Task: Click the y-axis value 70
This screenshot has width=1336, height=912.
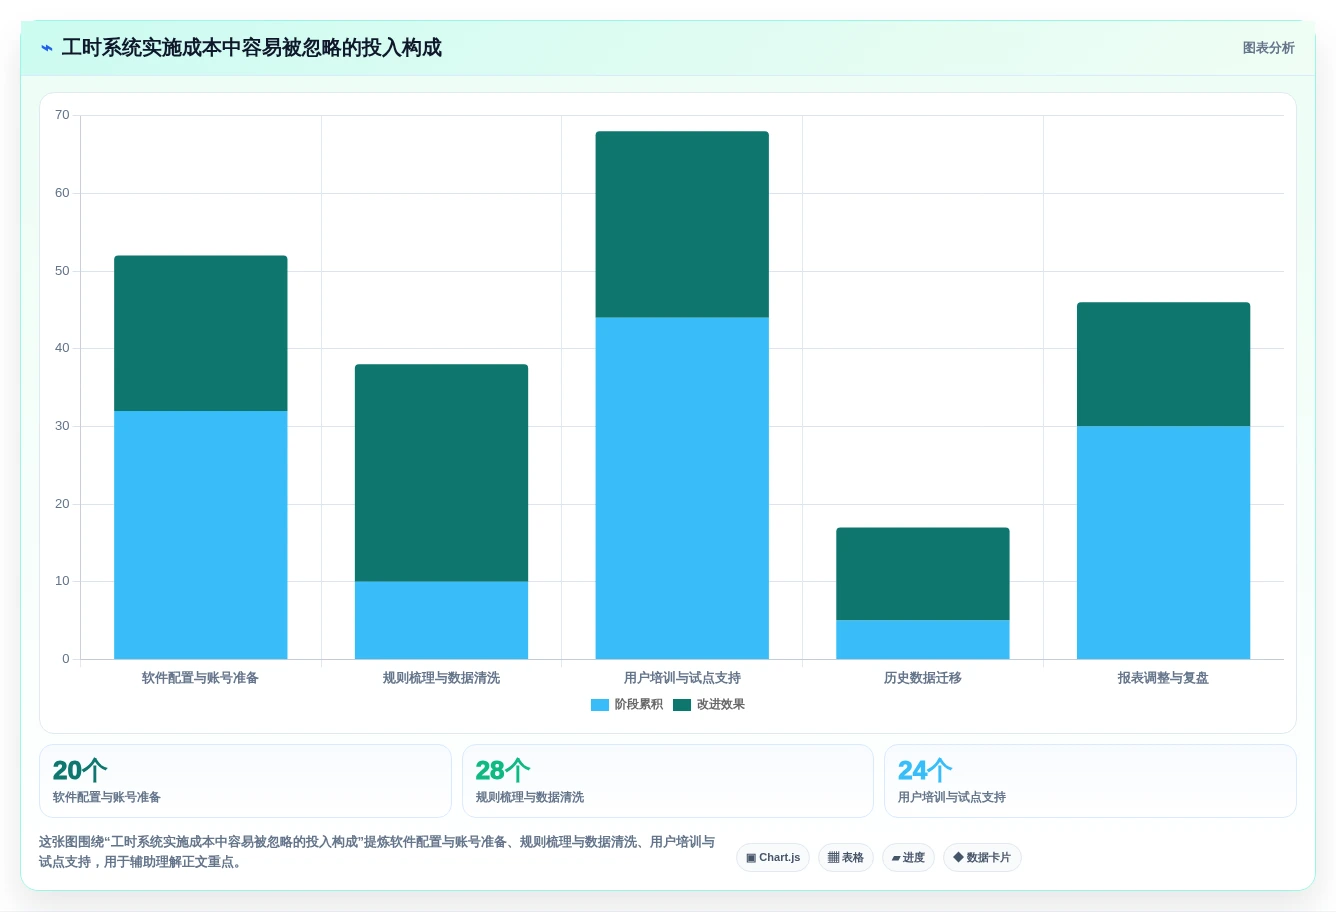Action: [x=62, y=115]
